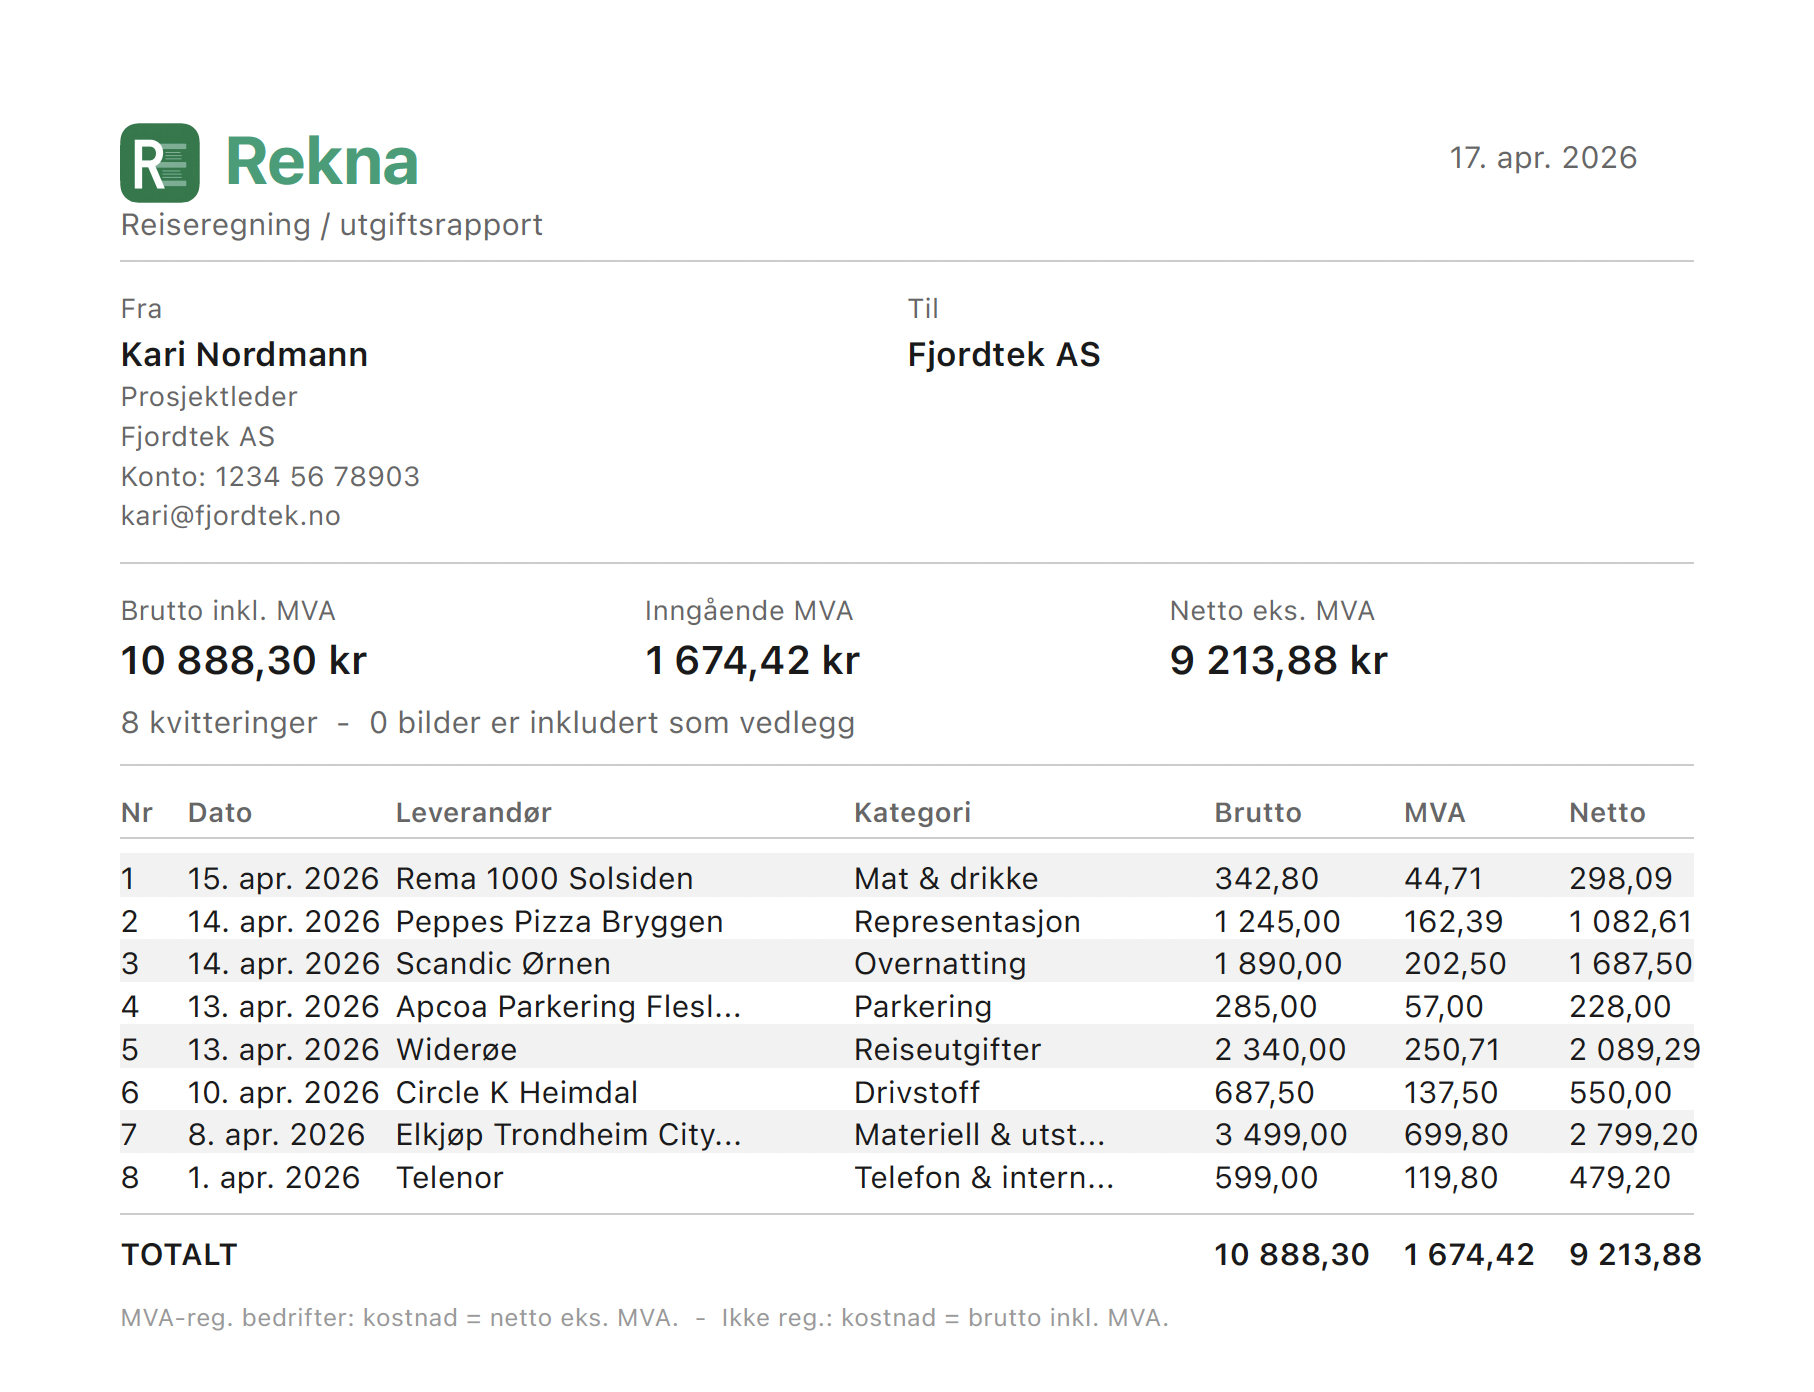Viewport: 1814px width, 1392px height.
Task: Click the 'TOTALT' label
Action: pos(179,1255)
